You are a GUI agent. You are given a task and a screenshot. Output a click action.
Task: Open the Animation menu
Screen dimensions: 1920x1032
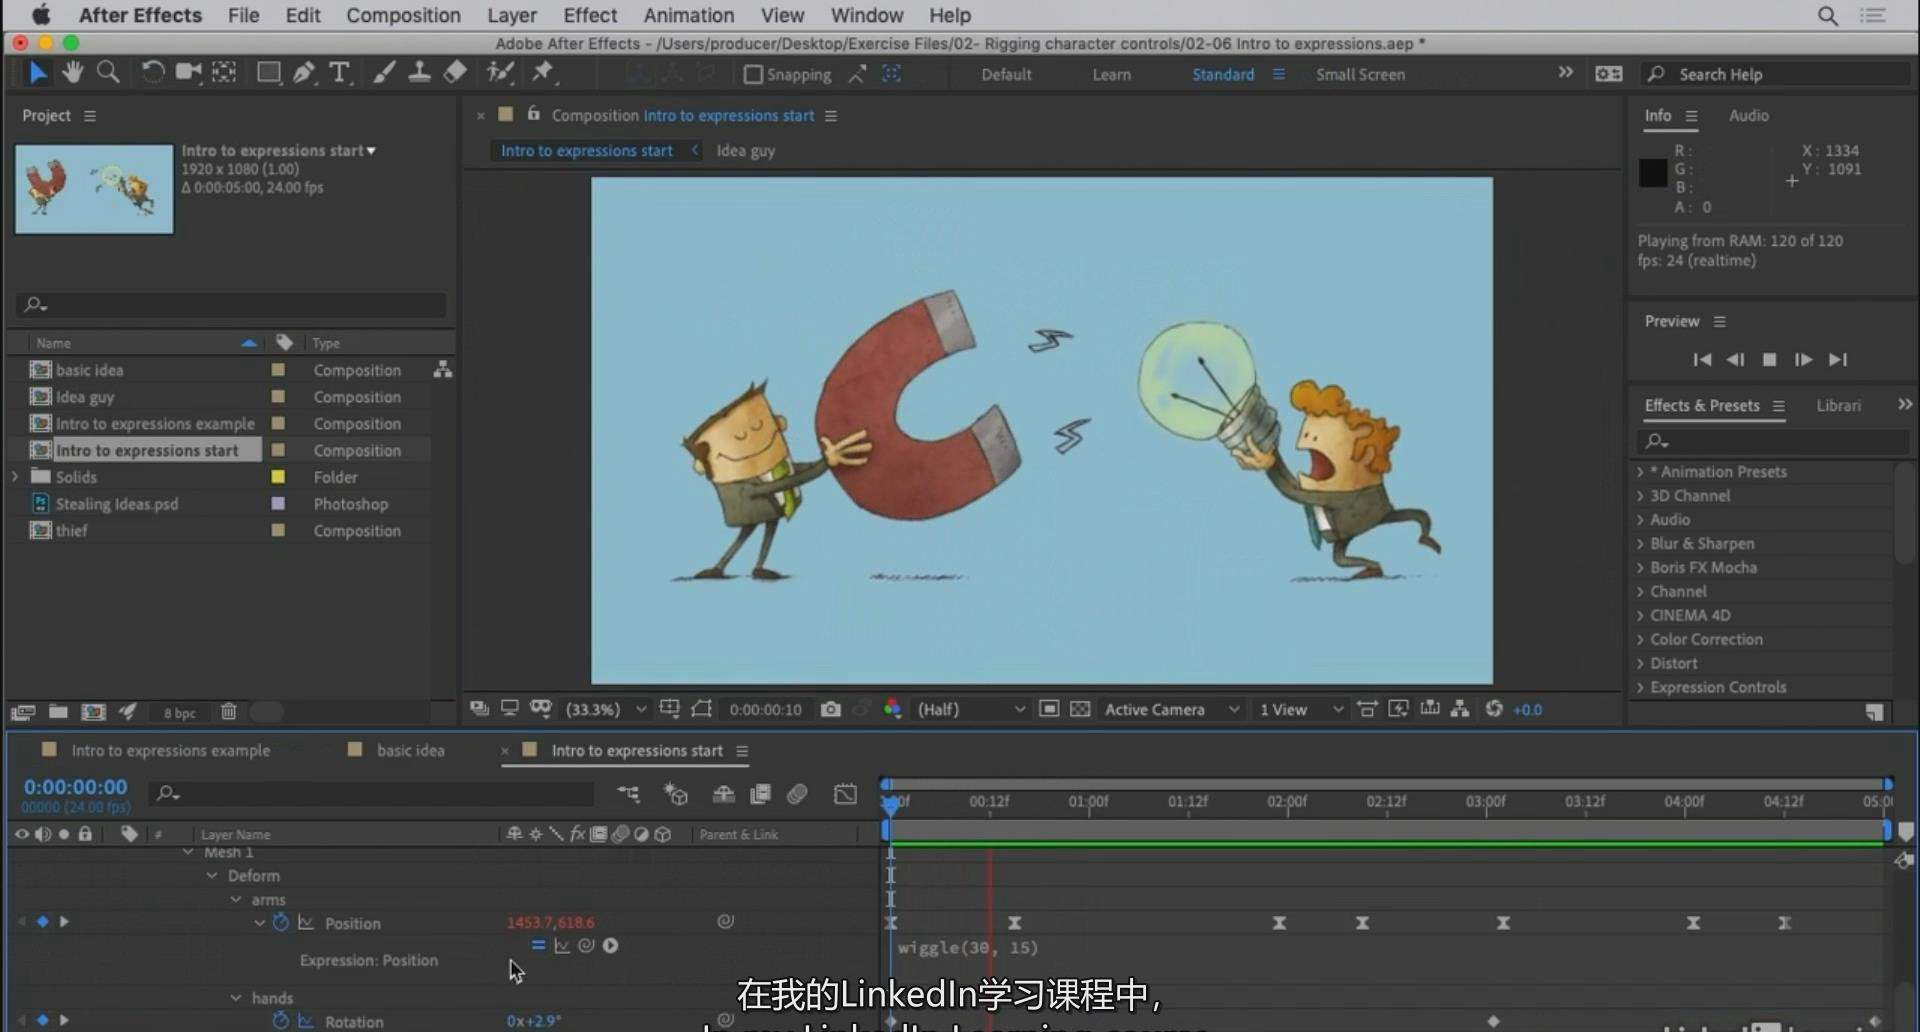coord(688,15)
